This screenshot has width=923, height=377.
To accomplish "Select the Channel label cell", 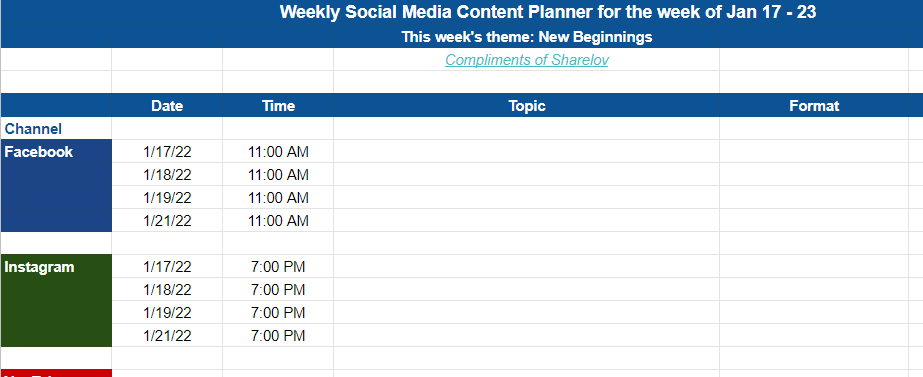I will click(x=56, y=128).
